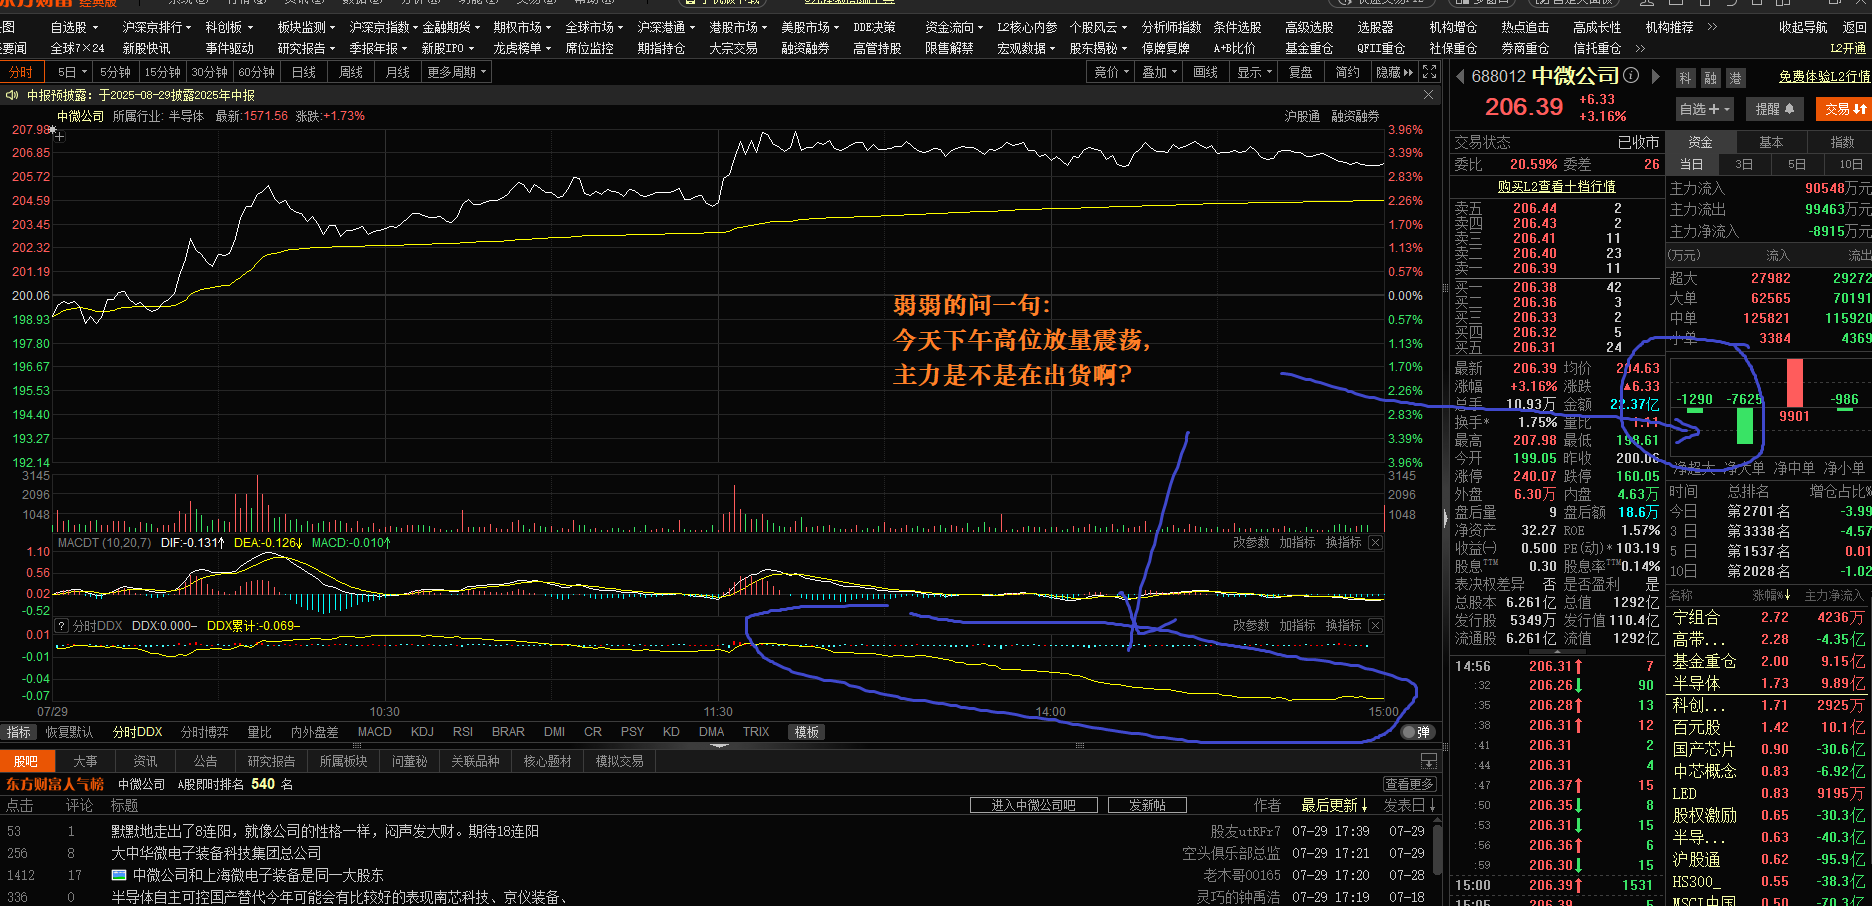Expand the 自选股 dropdown menu

[74, 27]
